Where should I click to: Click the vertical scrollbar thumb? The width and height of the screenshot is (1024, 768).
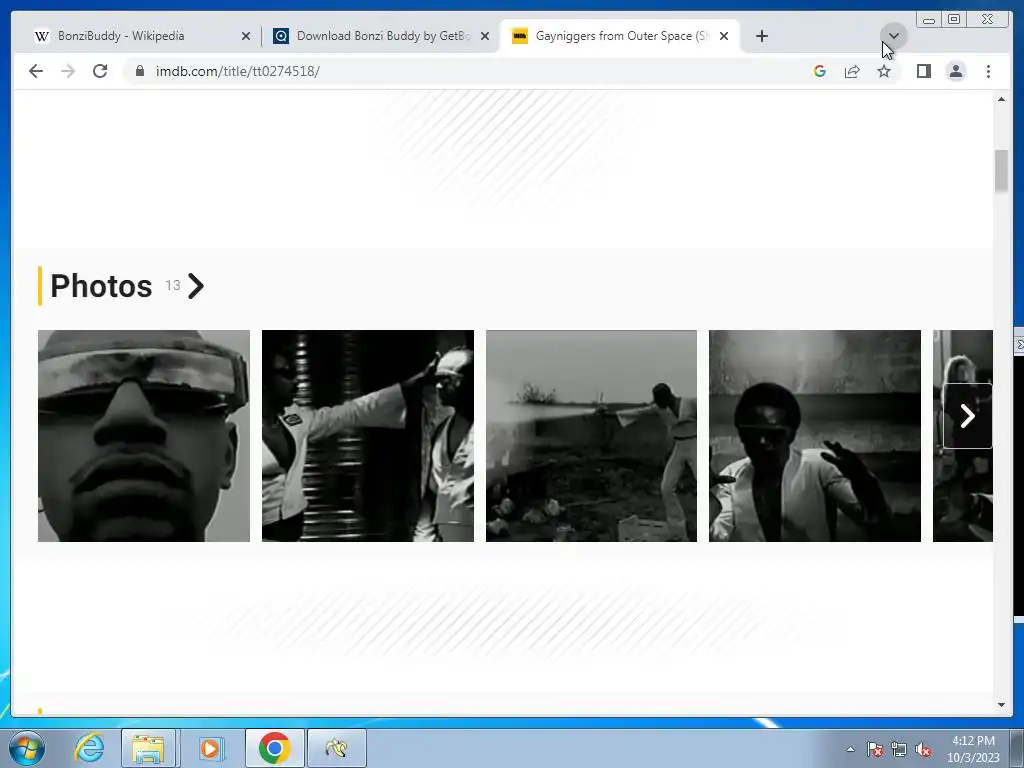[1001, 171]
